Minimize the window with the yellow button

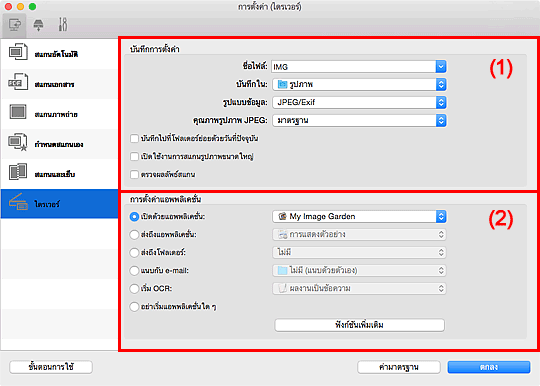point(20,7)
